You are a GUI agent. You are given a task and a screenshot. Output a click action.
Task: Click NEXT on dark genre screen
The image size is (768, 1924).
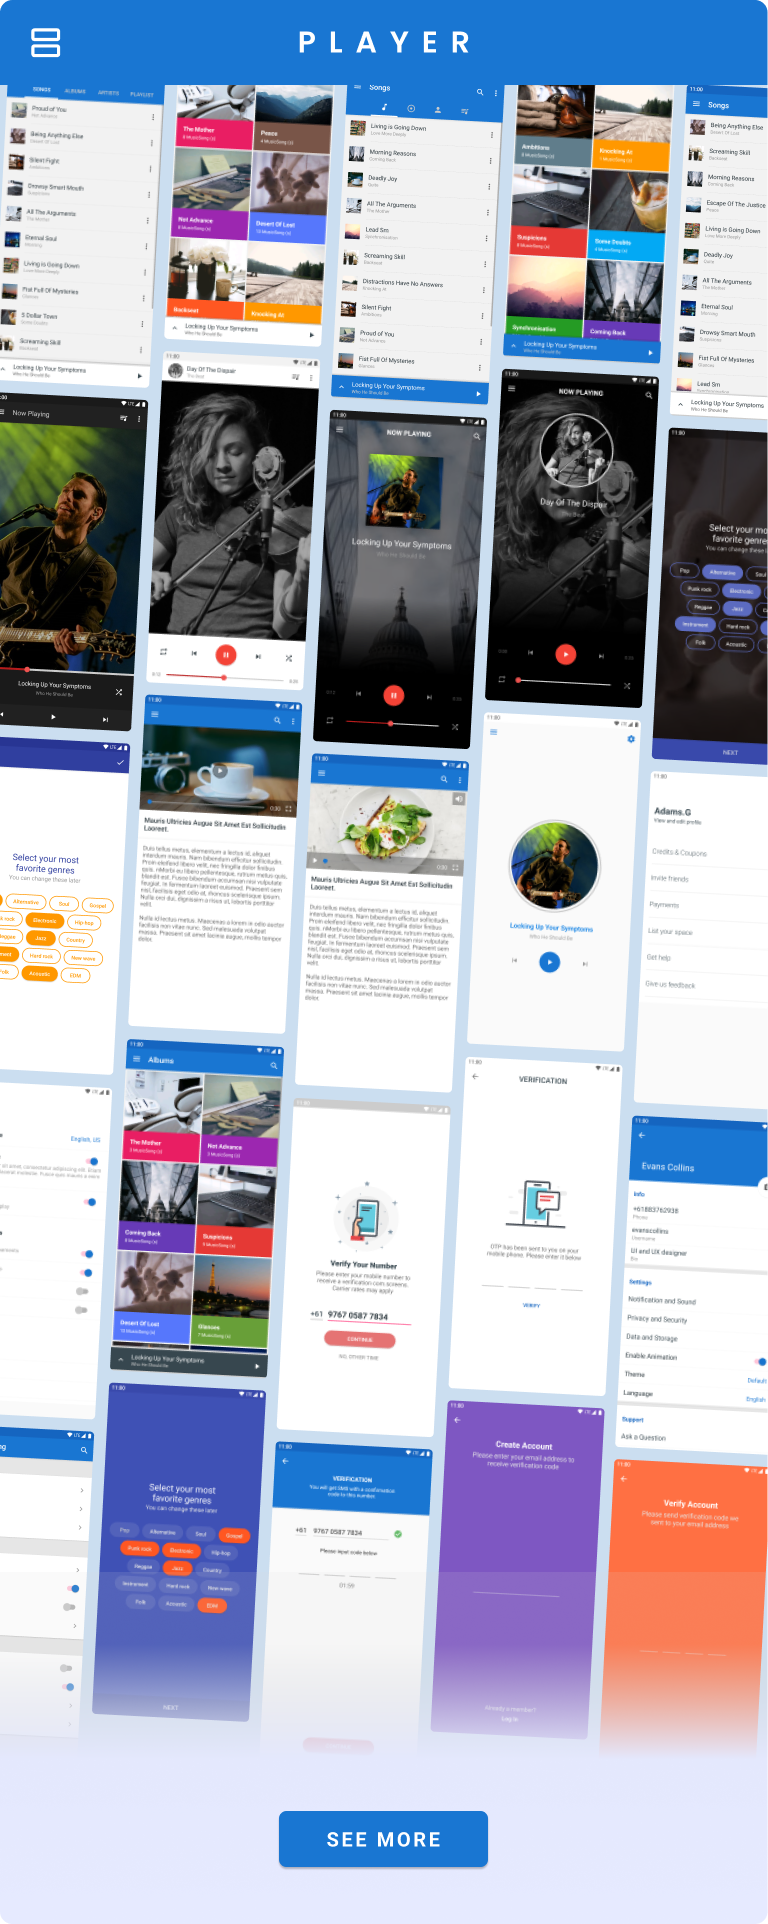point(731,752)
